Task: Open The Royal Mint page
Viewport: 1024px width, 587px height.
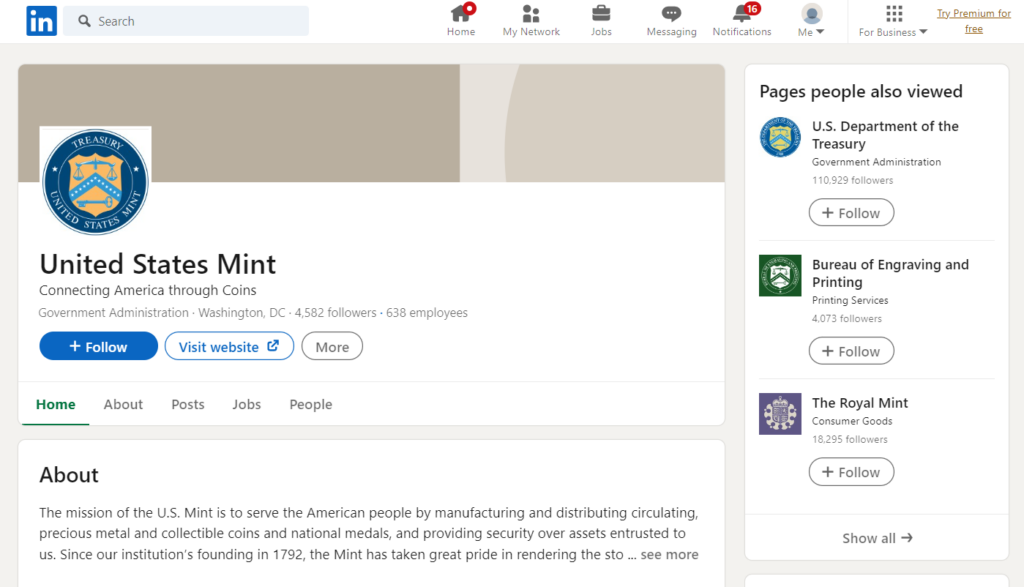Action: tap(859, 403)
